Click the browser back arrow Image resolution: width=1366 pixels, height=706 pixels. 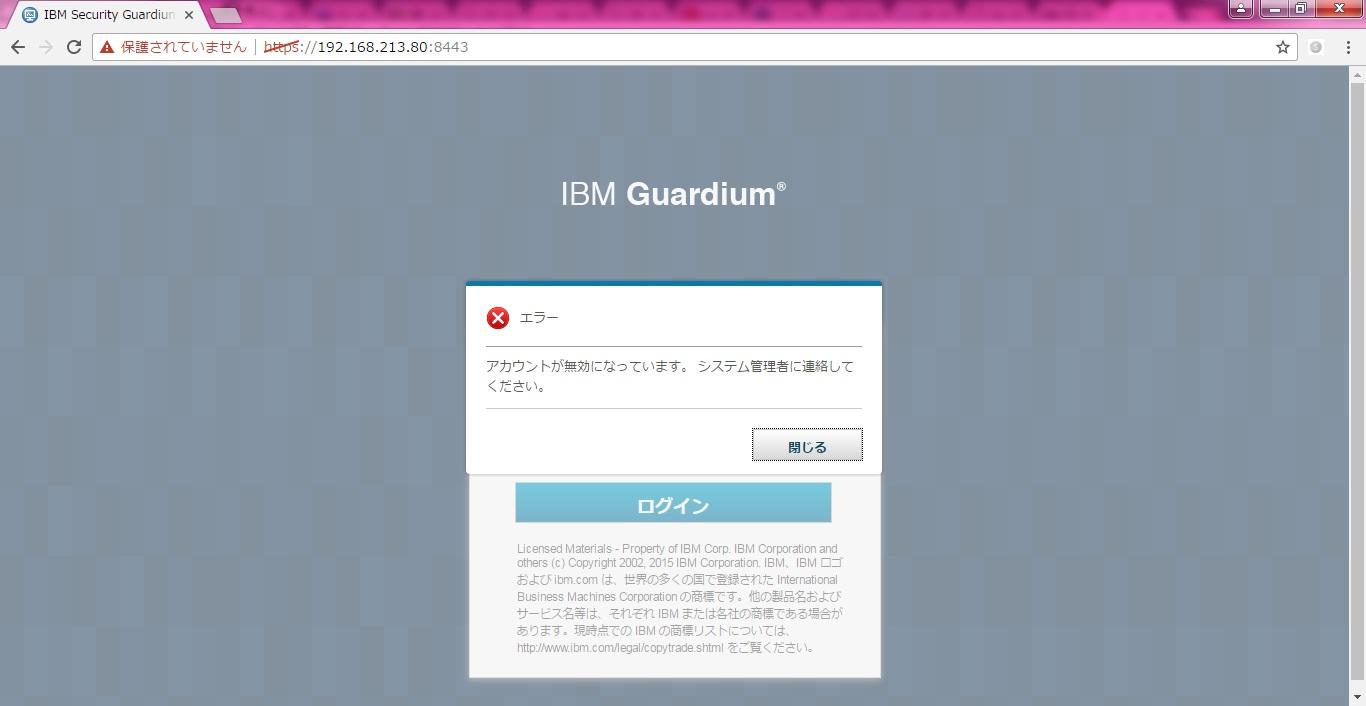pyautogui.click(x=18, y=47)
